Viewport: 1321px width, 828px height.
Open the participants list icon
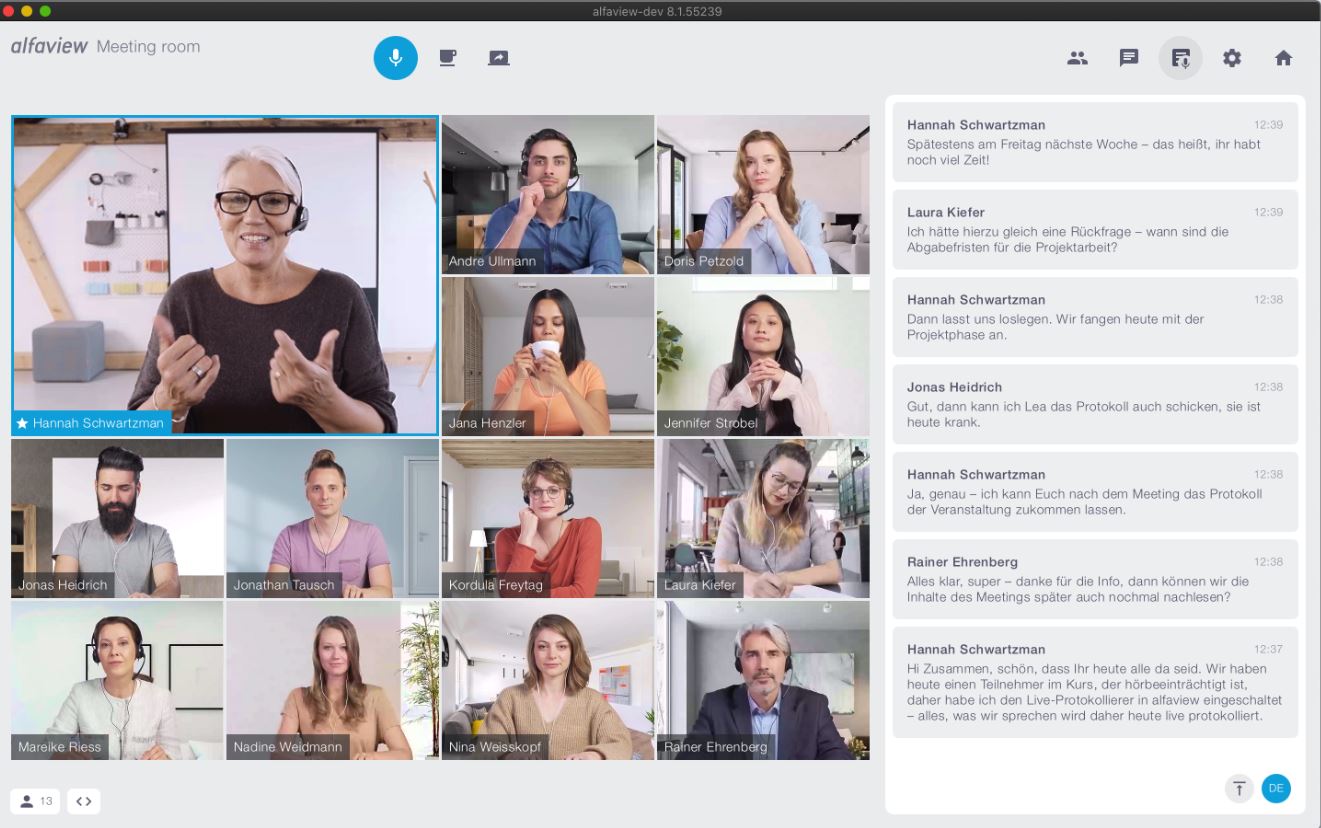[1077, 58]
